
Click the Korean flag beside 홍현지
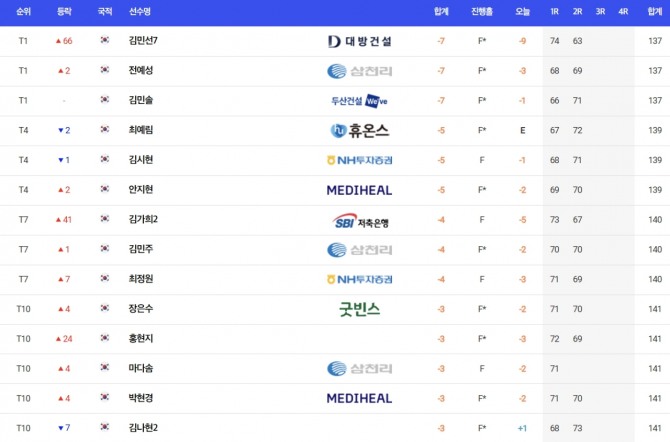(x=105, y=339)
